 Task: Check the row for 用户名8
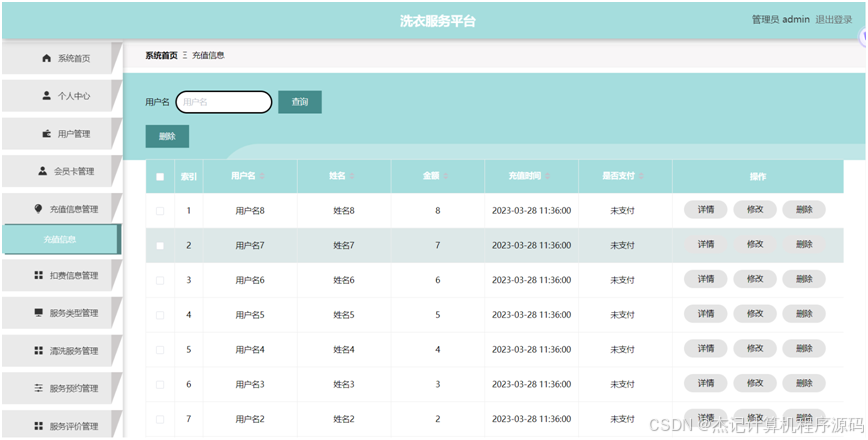click(x=160, y=211)
